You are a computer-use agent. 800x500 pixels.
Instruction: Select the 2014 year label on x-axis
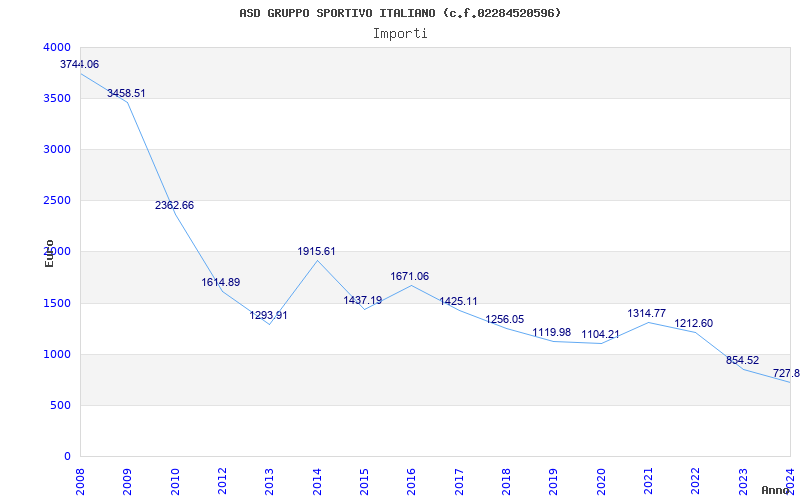[318, 480]
